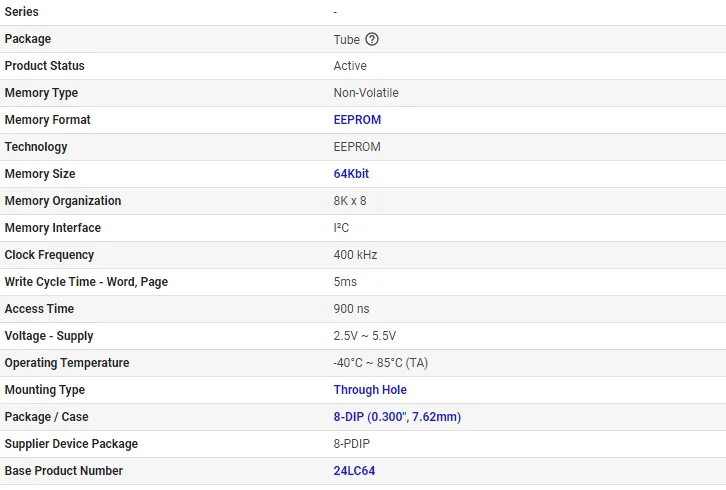Click the 400 kHz clock frequency value

coord(355,255)
